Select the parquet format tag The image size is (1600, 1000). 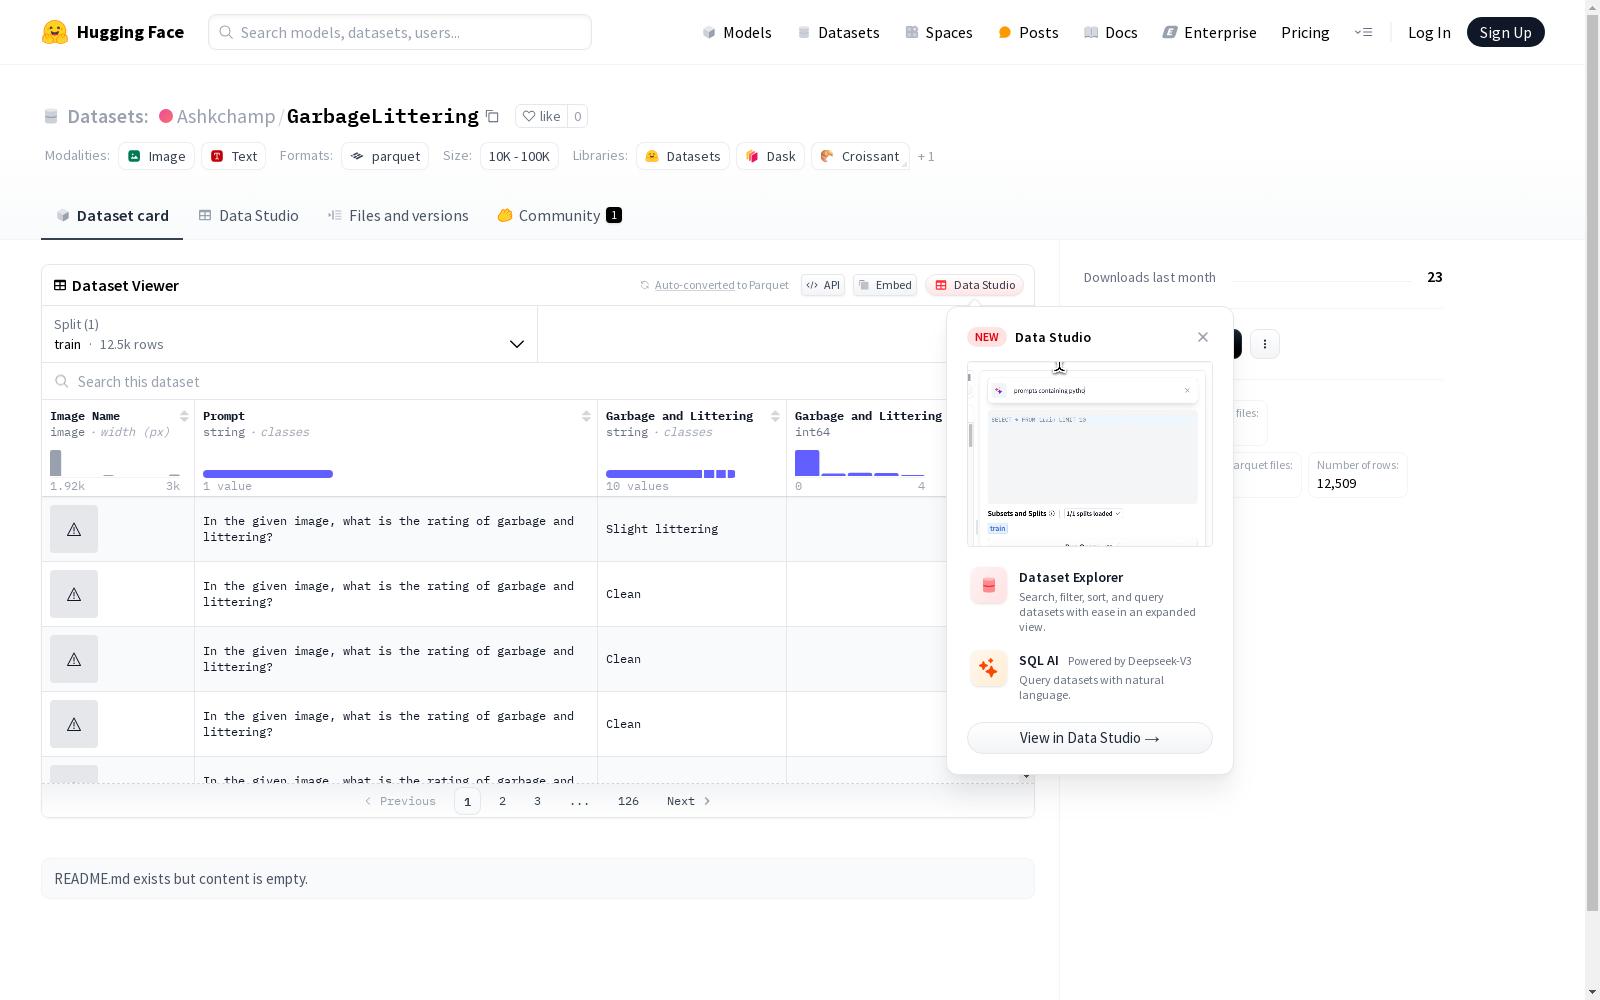click(385, 156)
